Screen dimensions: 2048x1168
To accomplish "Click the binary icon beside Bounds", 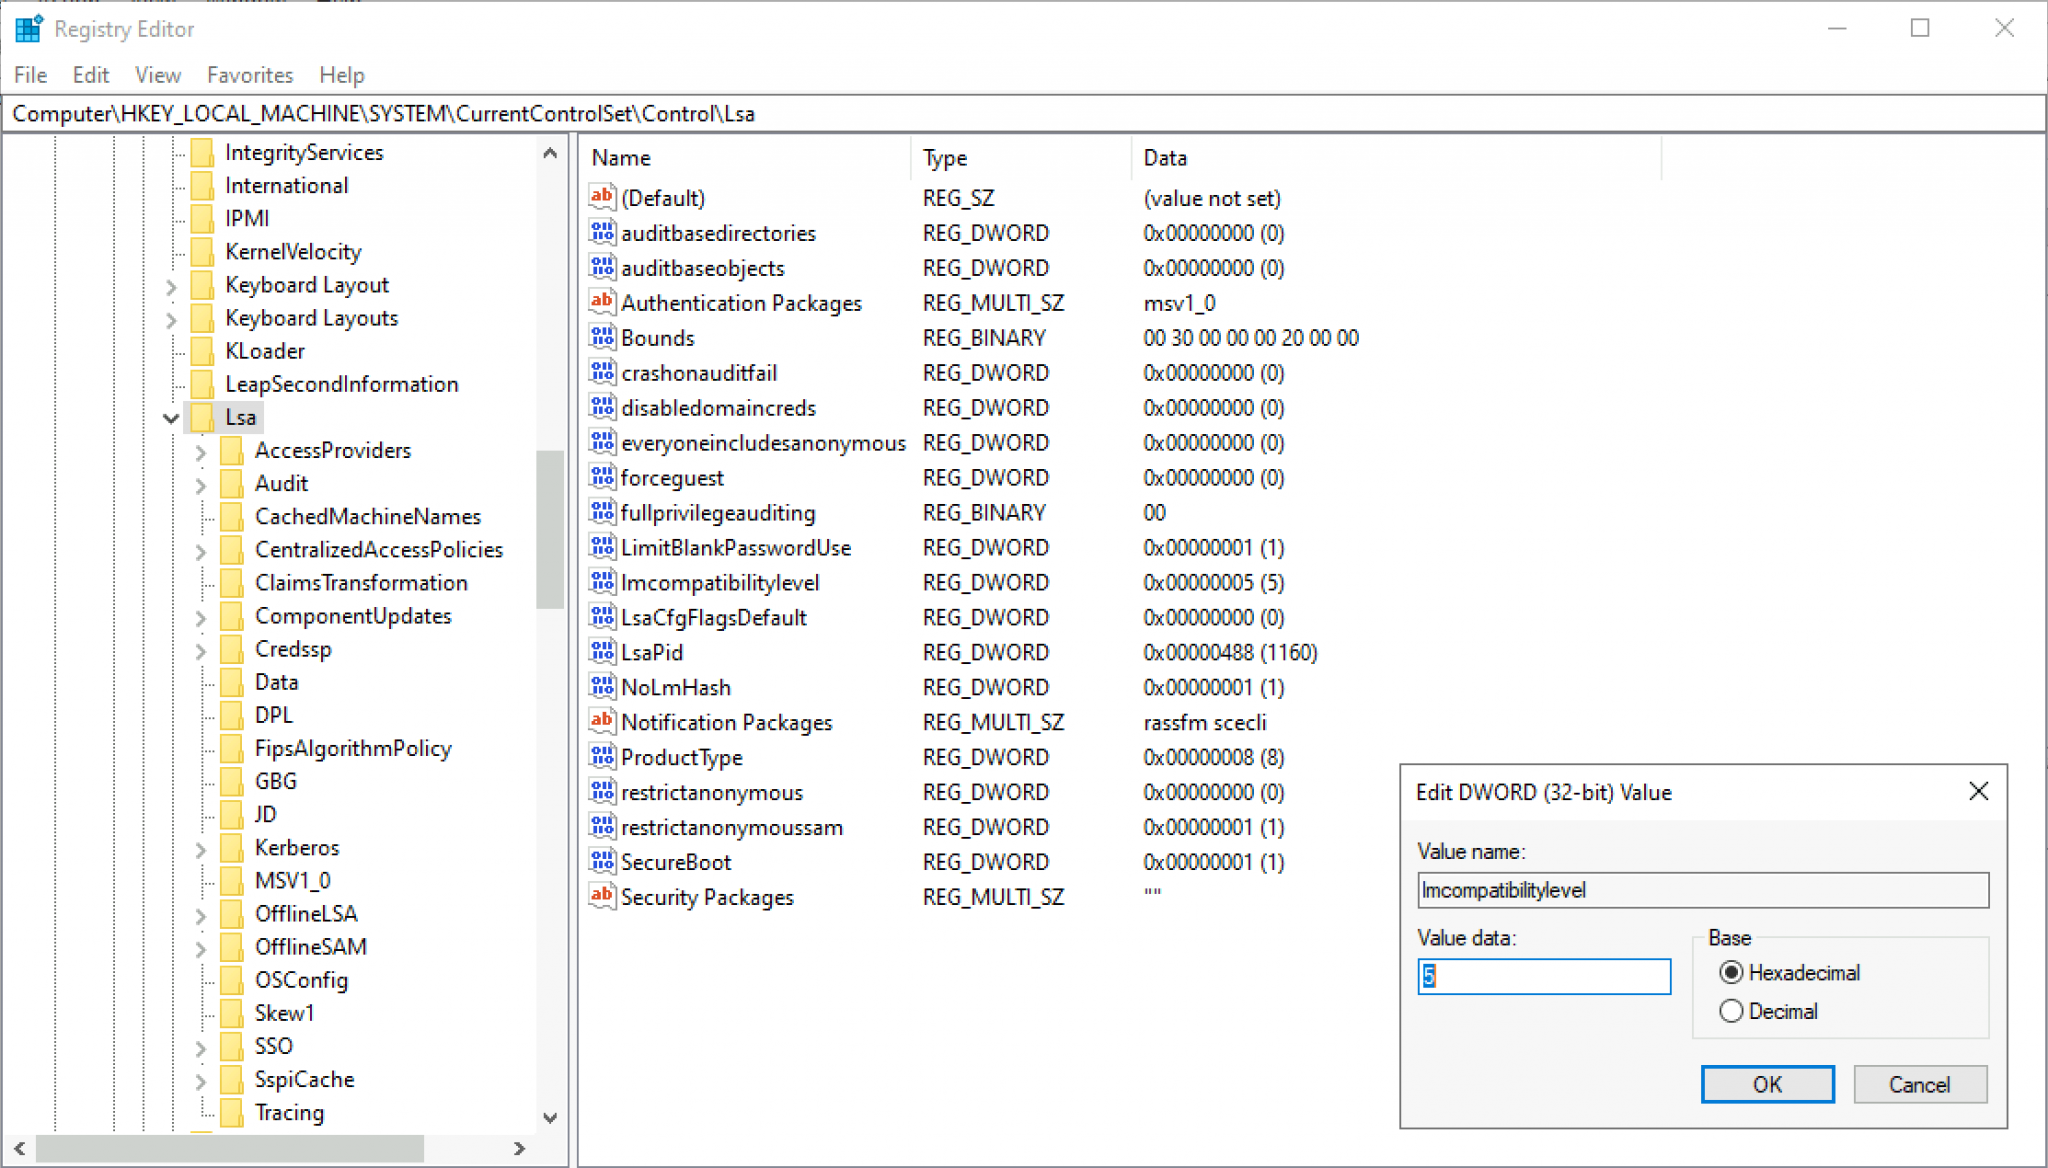I will pyautogui.click(x=601, y=337).
